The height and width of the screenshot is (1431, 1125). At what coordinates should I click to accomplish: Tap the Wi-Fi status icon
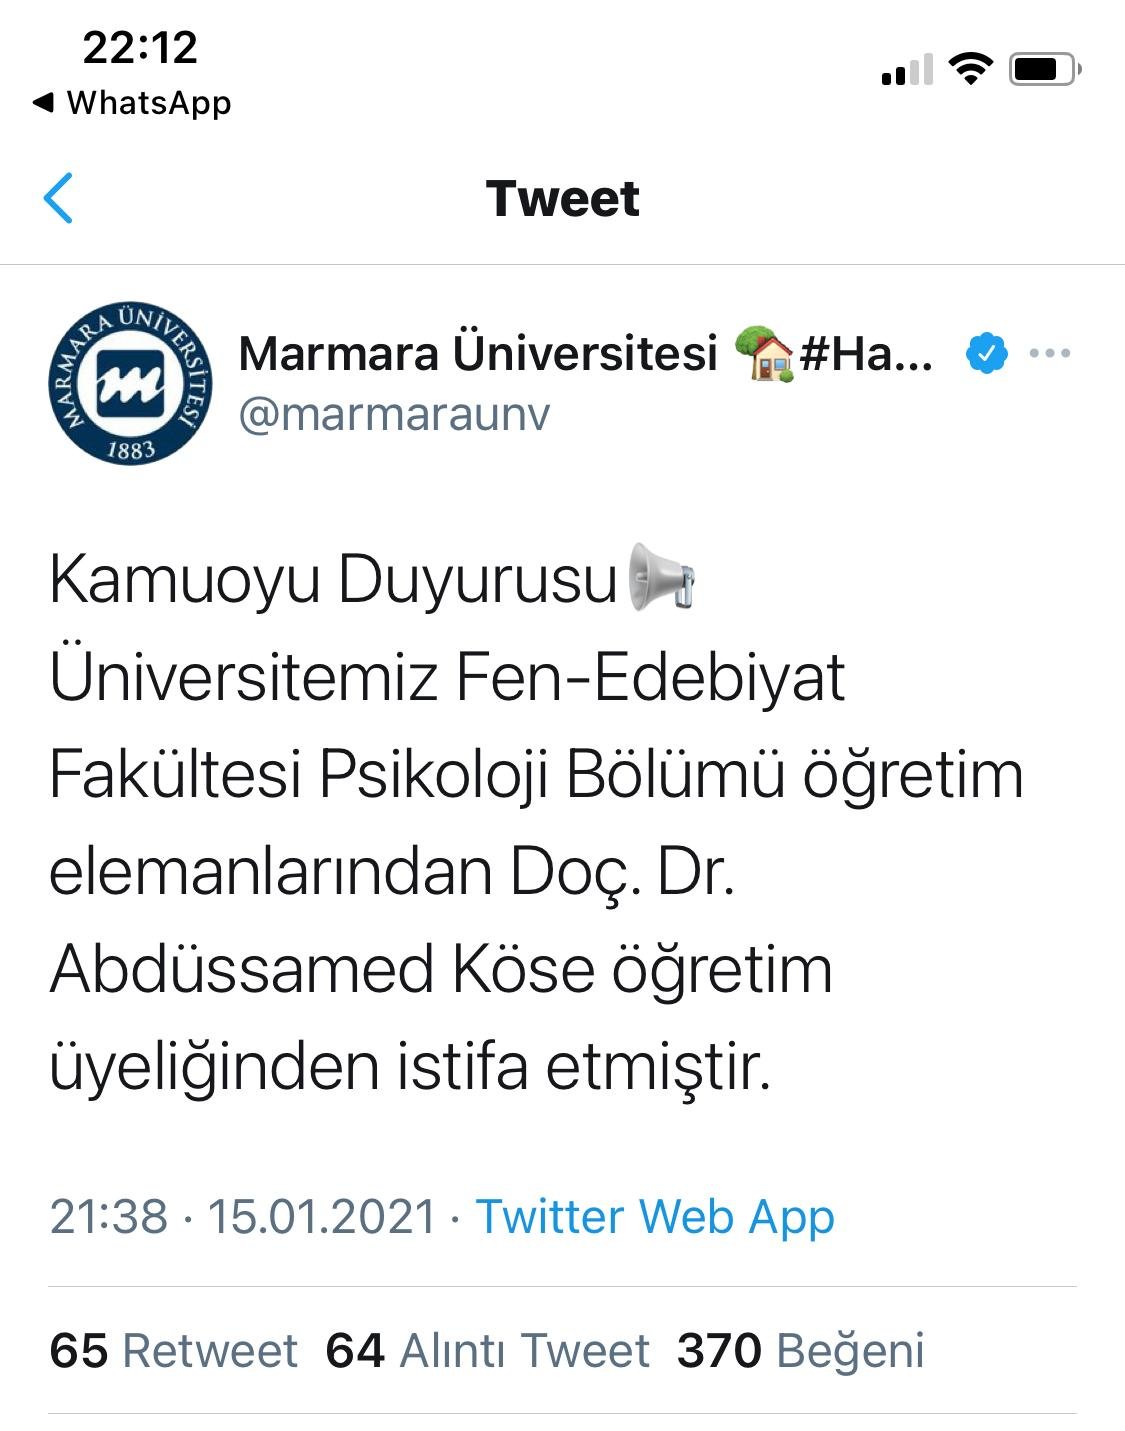tap(970, 68)
